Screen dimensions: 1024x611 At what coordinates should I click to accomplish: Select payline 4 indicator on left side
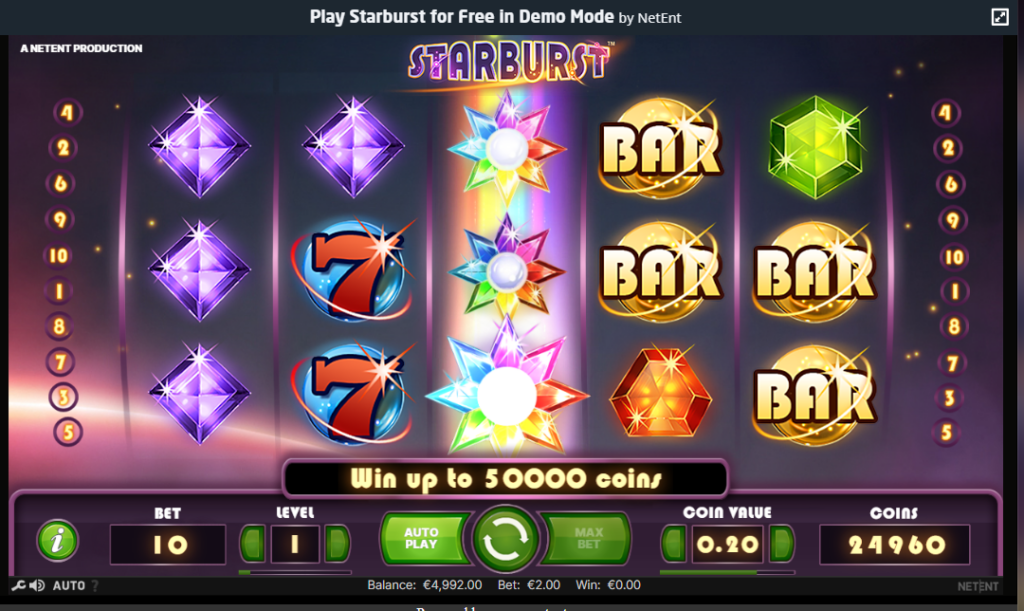[x=67, y=112]
